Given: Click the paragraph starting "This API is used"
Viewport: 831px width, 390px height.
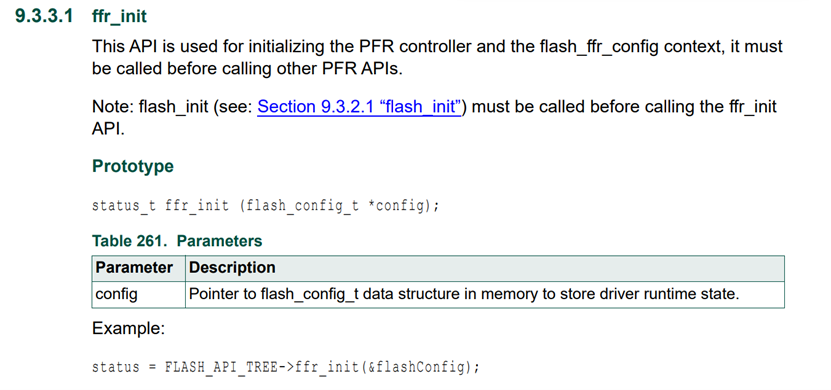Looking at the screenshot, I should point(437,58).
